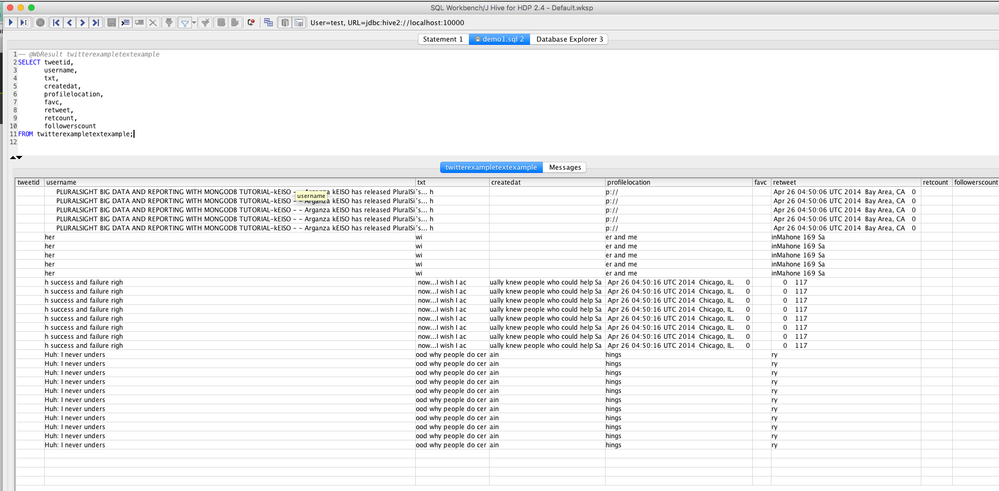Image resolution: width=999 pixels, height=491 pixels.
Task: Sort by followerscount column header
Action: point(975,182)
